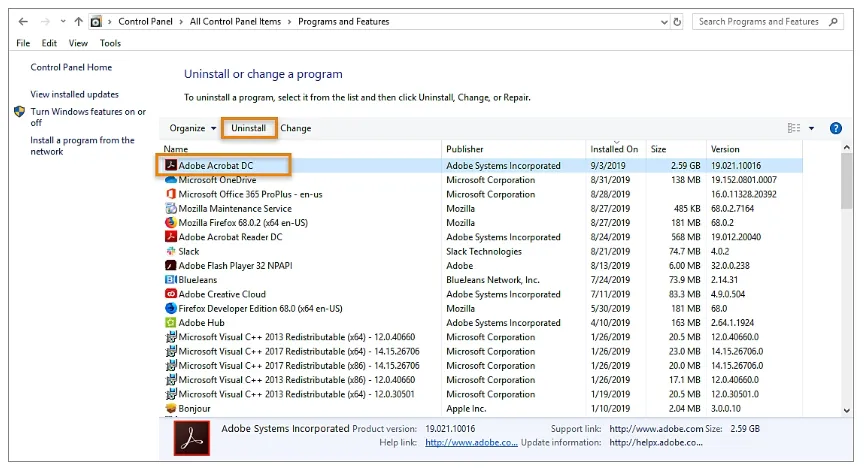This screenshot has height=468, width=867.
Task: Click the 2.59 GB size cell
Action: [x=686, y=165]
